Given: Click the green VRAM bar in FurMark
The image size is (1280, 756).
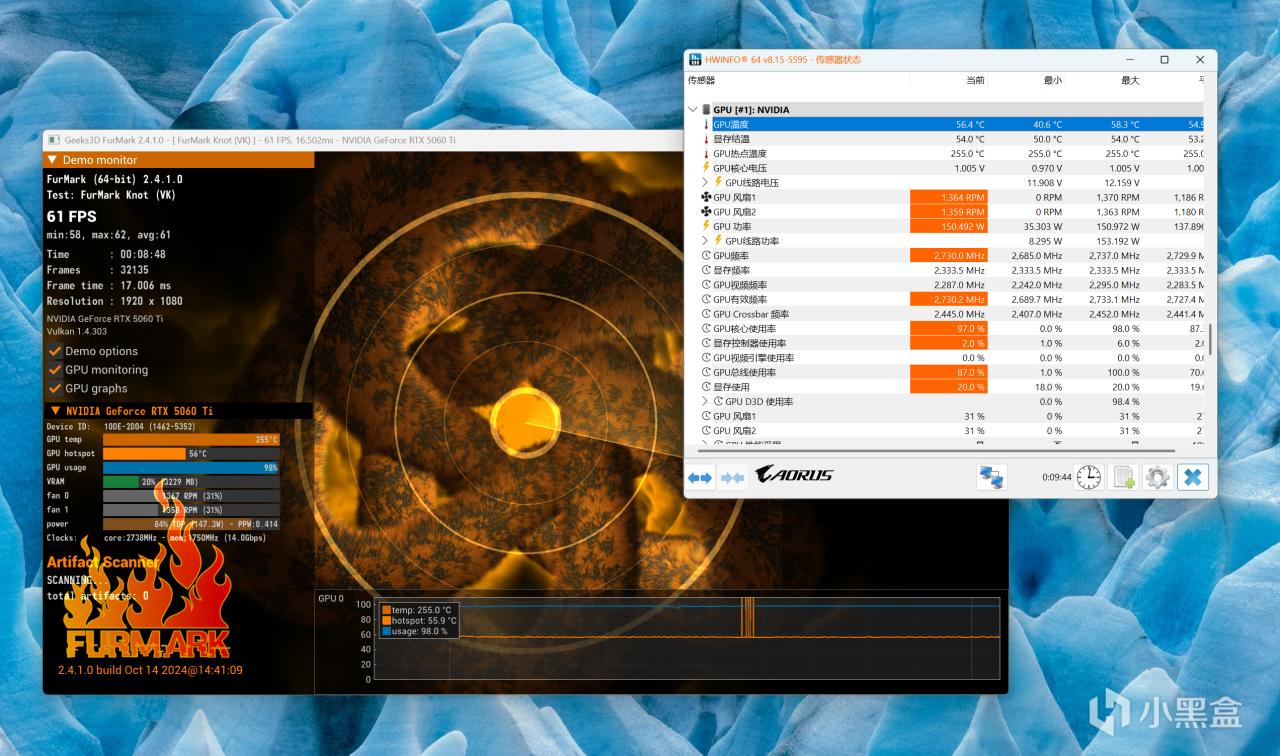Looking at the screenshot, I should point(121,482).
